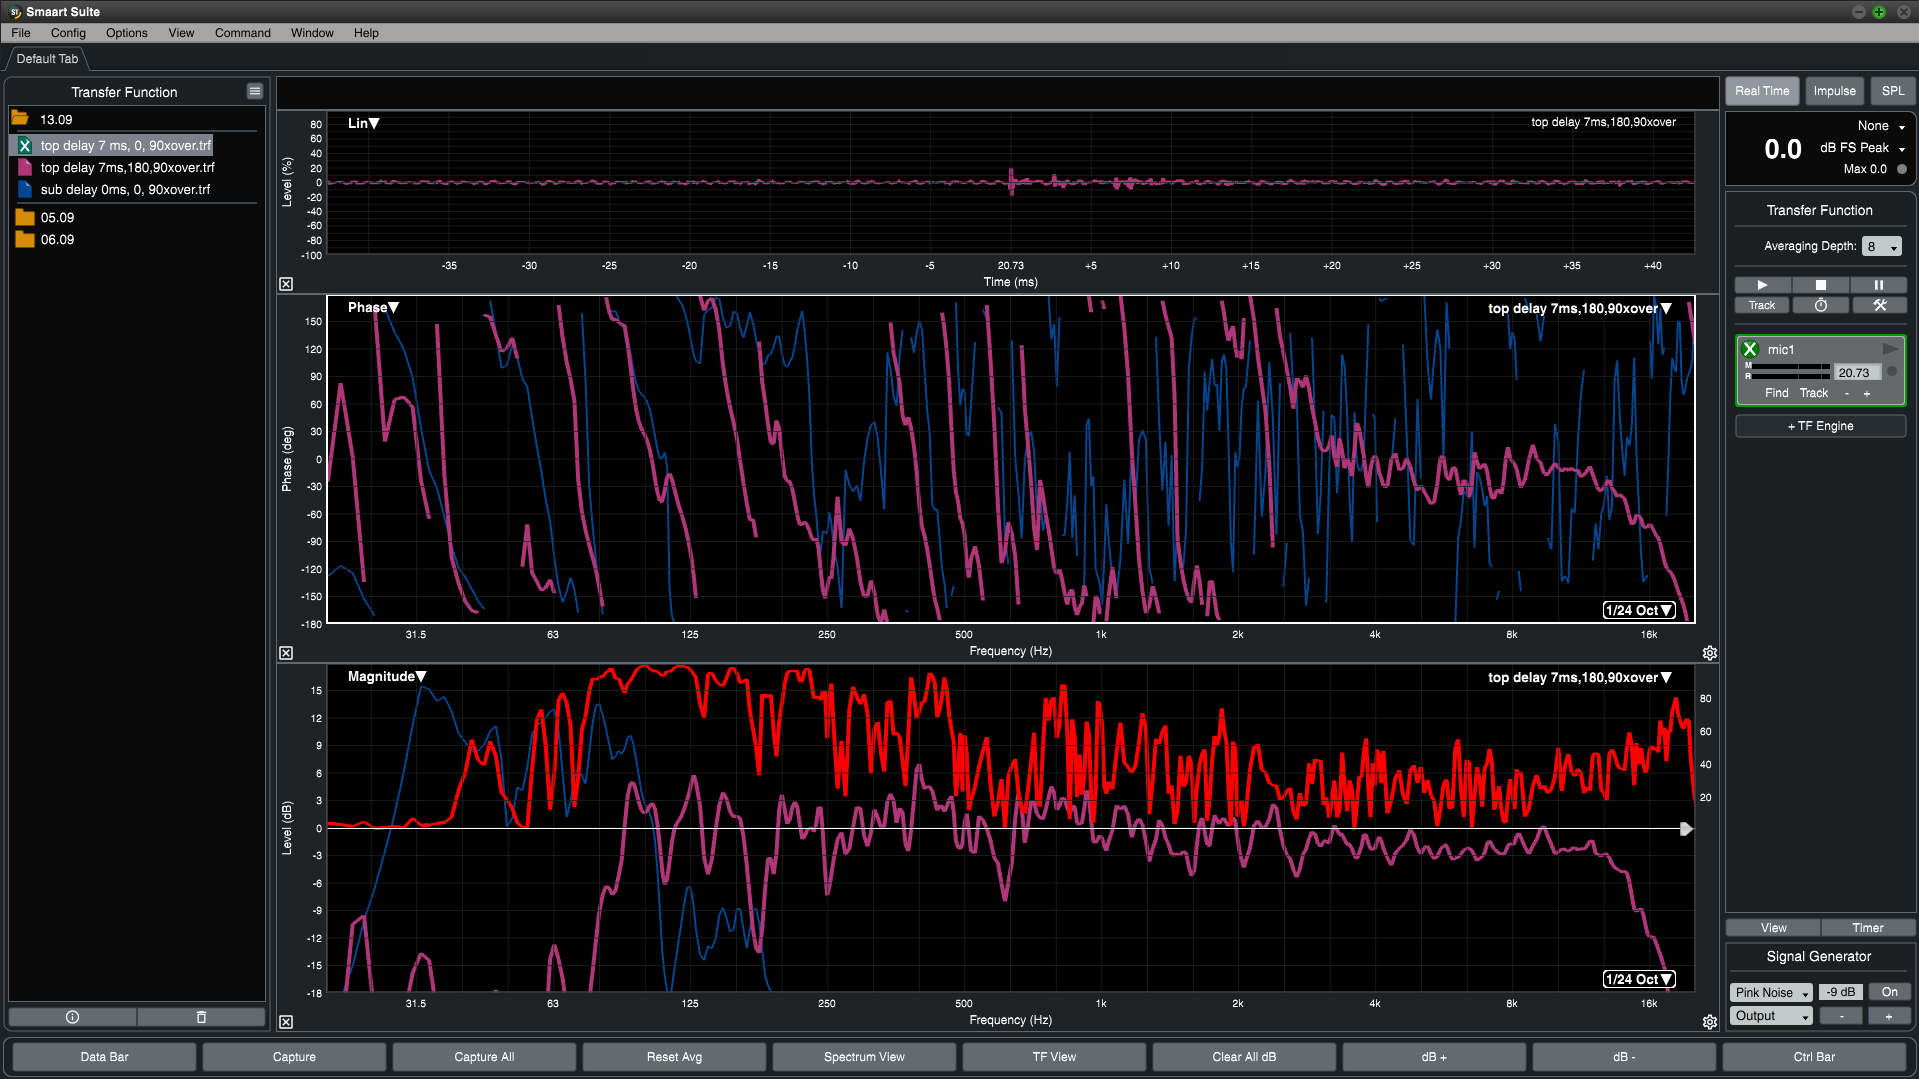The height and width of the screenshot is (1079, 1919).
Task: Click the 13.09 folder icon
Action: (20, 118)
